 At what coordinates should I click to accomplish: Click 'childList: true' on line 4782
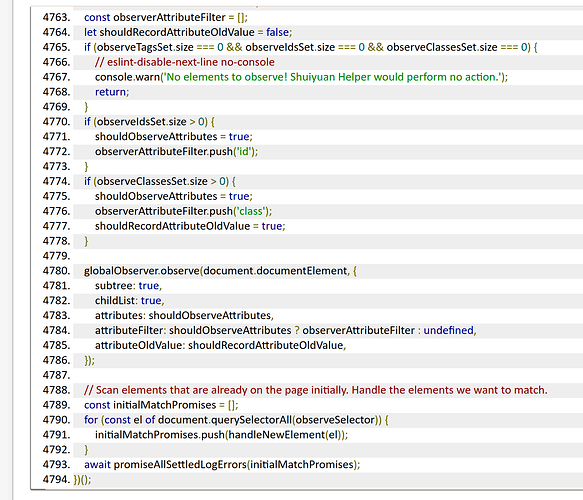coord(128,300)
